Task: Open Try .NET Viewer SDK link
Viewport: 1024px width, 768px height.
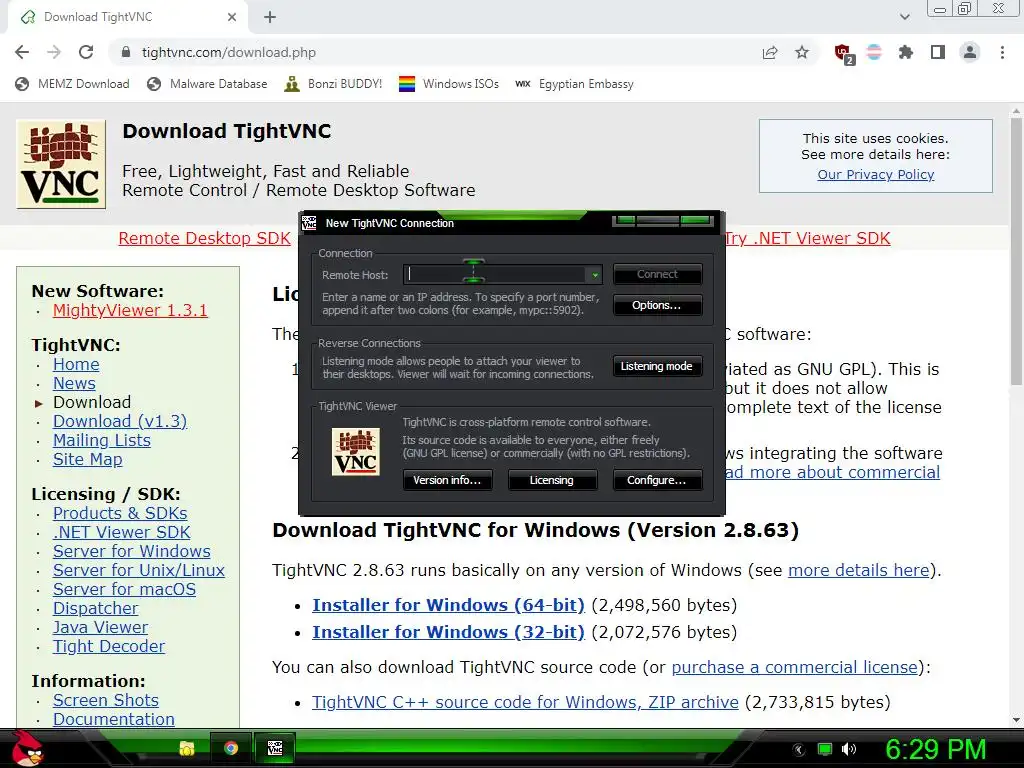Action: point(807,238)
